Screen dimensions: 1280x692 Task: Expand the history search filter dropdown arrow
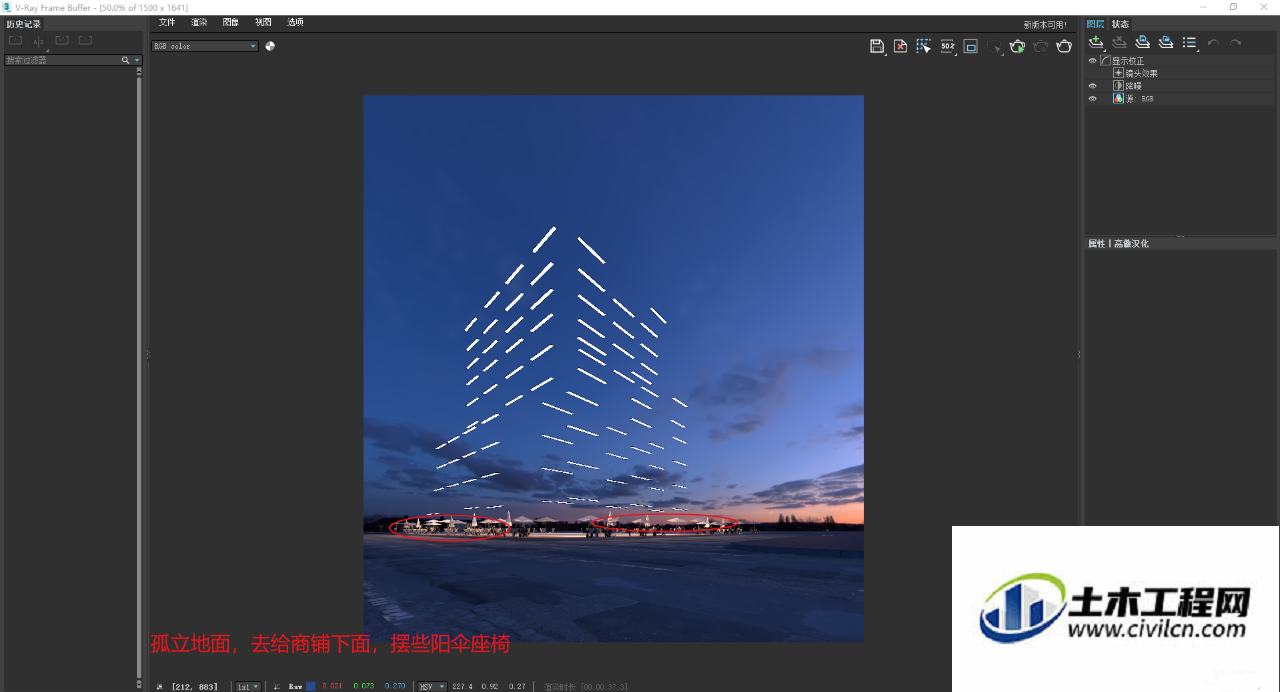137,60
